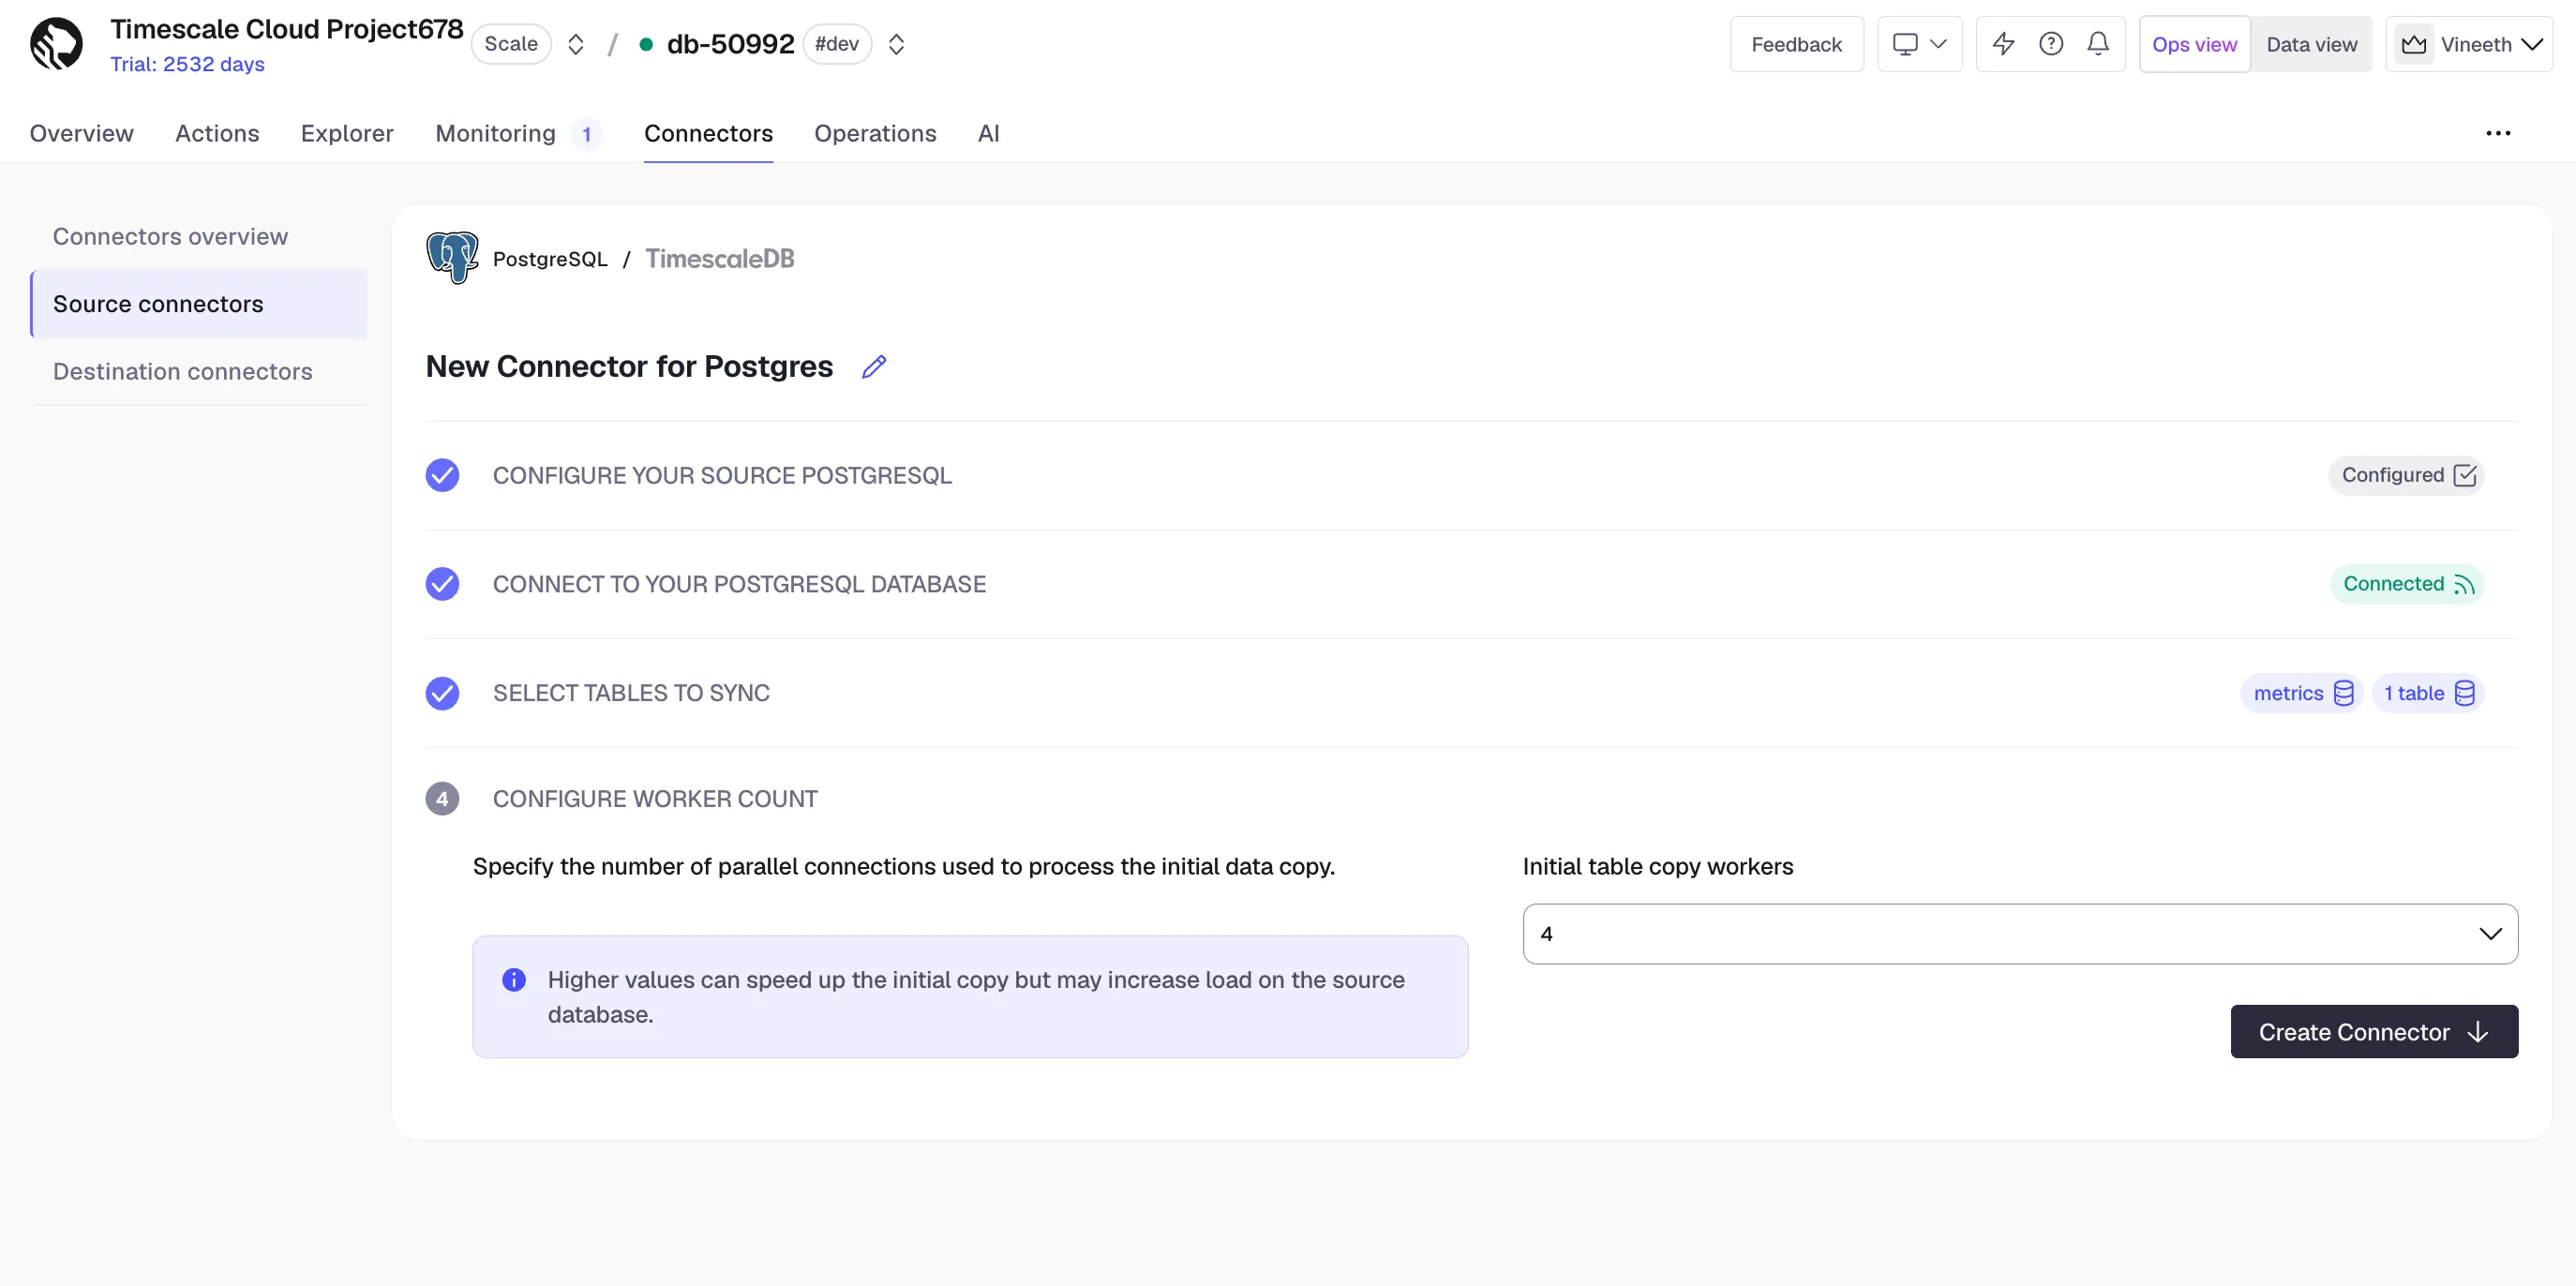Click the Timescale logo icon
This screenshot has width=2576, height=1286.
[56, 44]
